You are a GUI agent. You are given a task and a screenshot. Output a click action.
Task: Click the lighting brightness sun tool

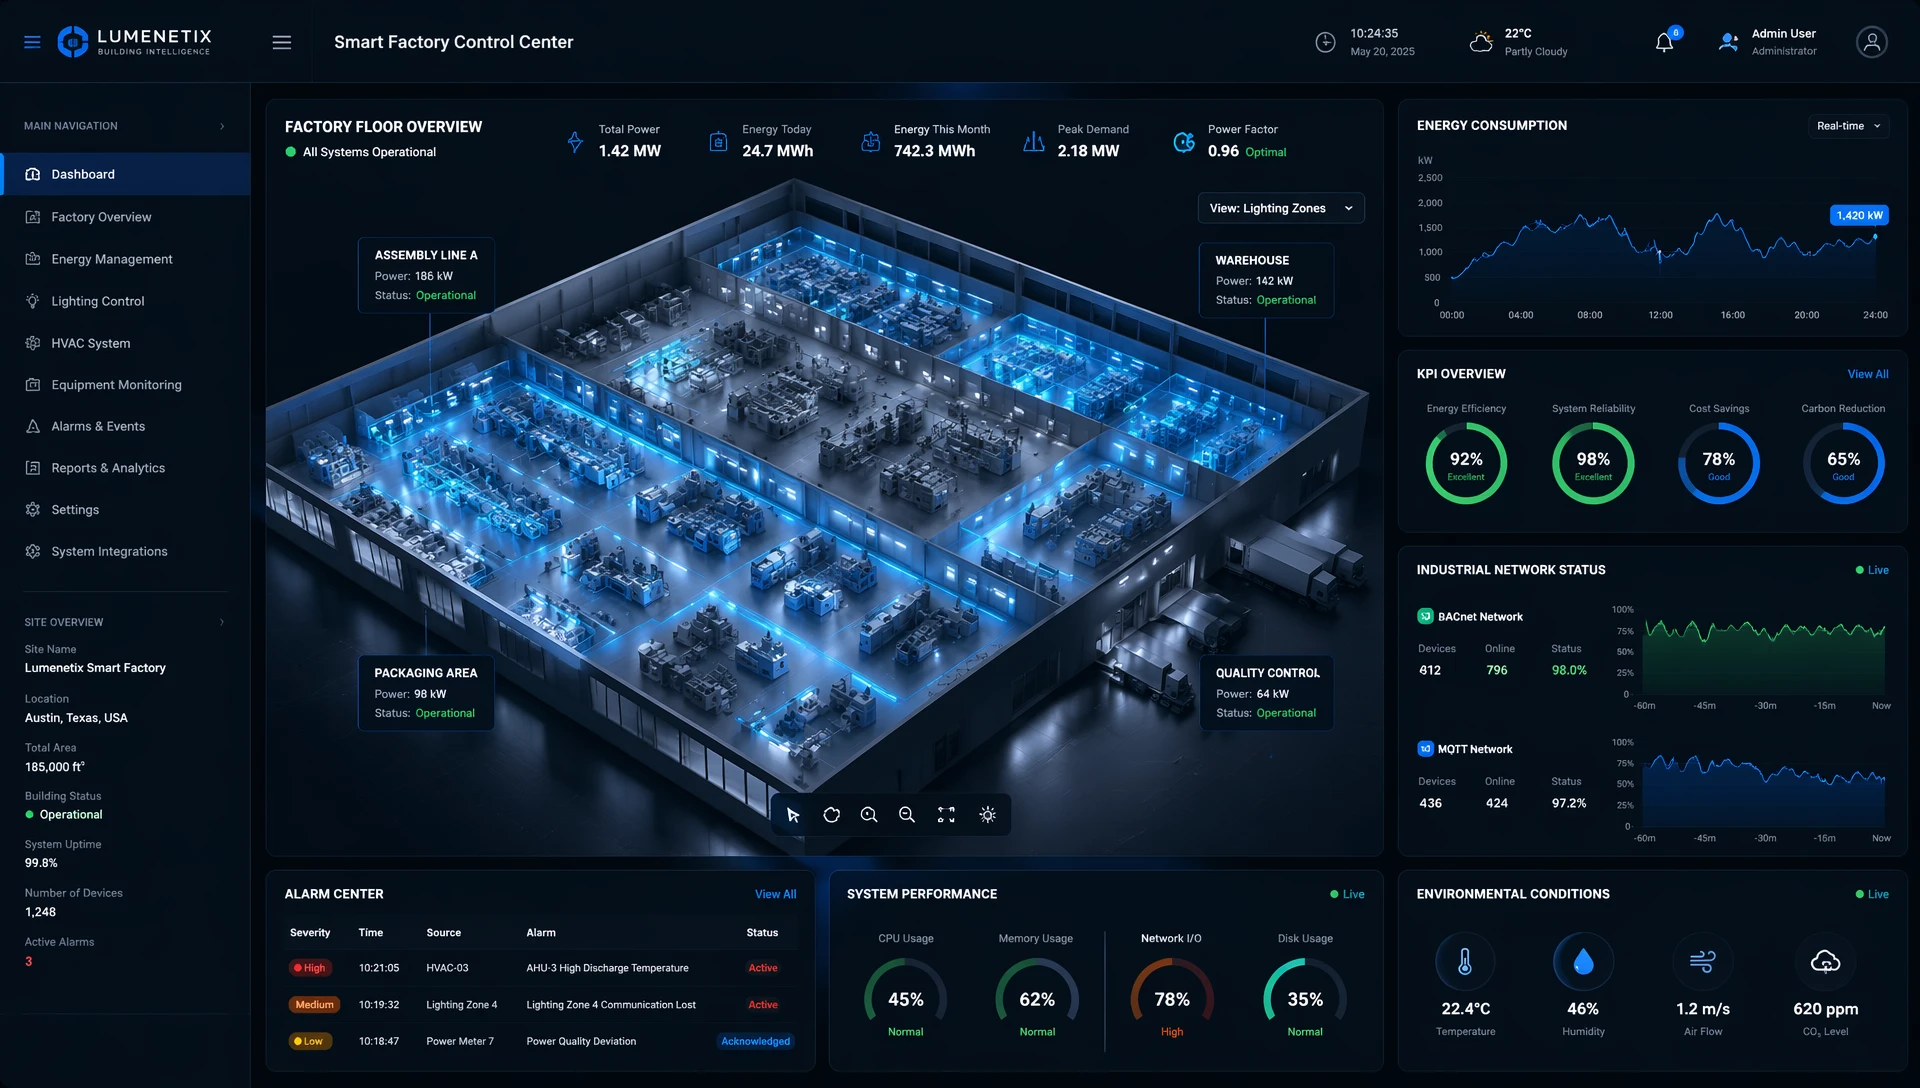tap(987, 815)
